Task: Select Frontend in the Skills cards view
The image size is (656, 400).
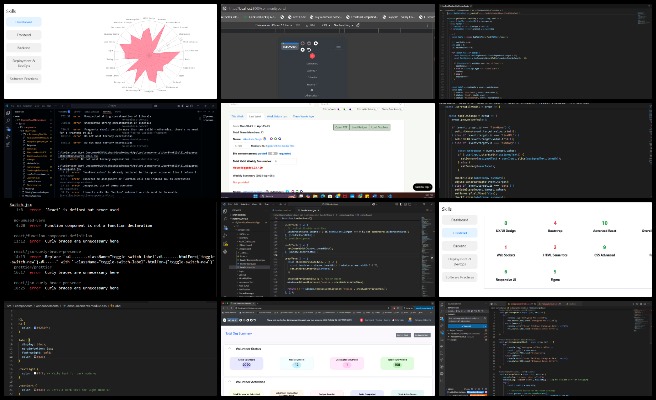Action: click(x=459, y=233)
